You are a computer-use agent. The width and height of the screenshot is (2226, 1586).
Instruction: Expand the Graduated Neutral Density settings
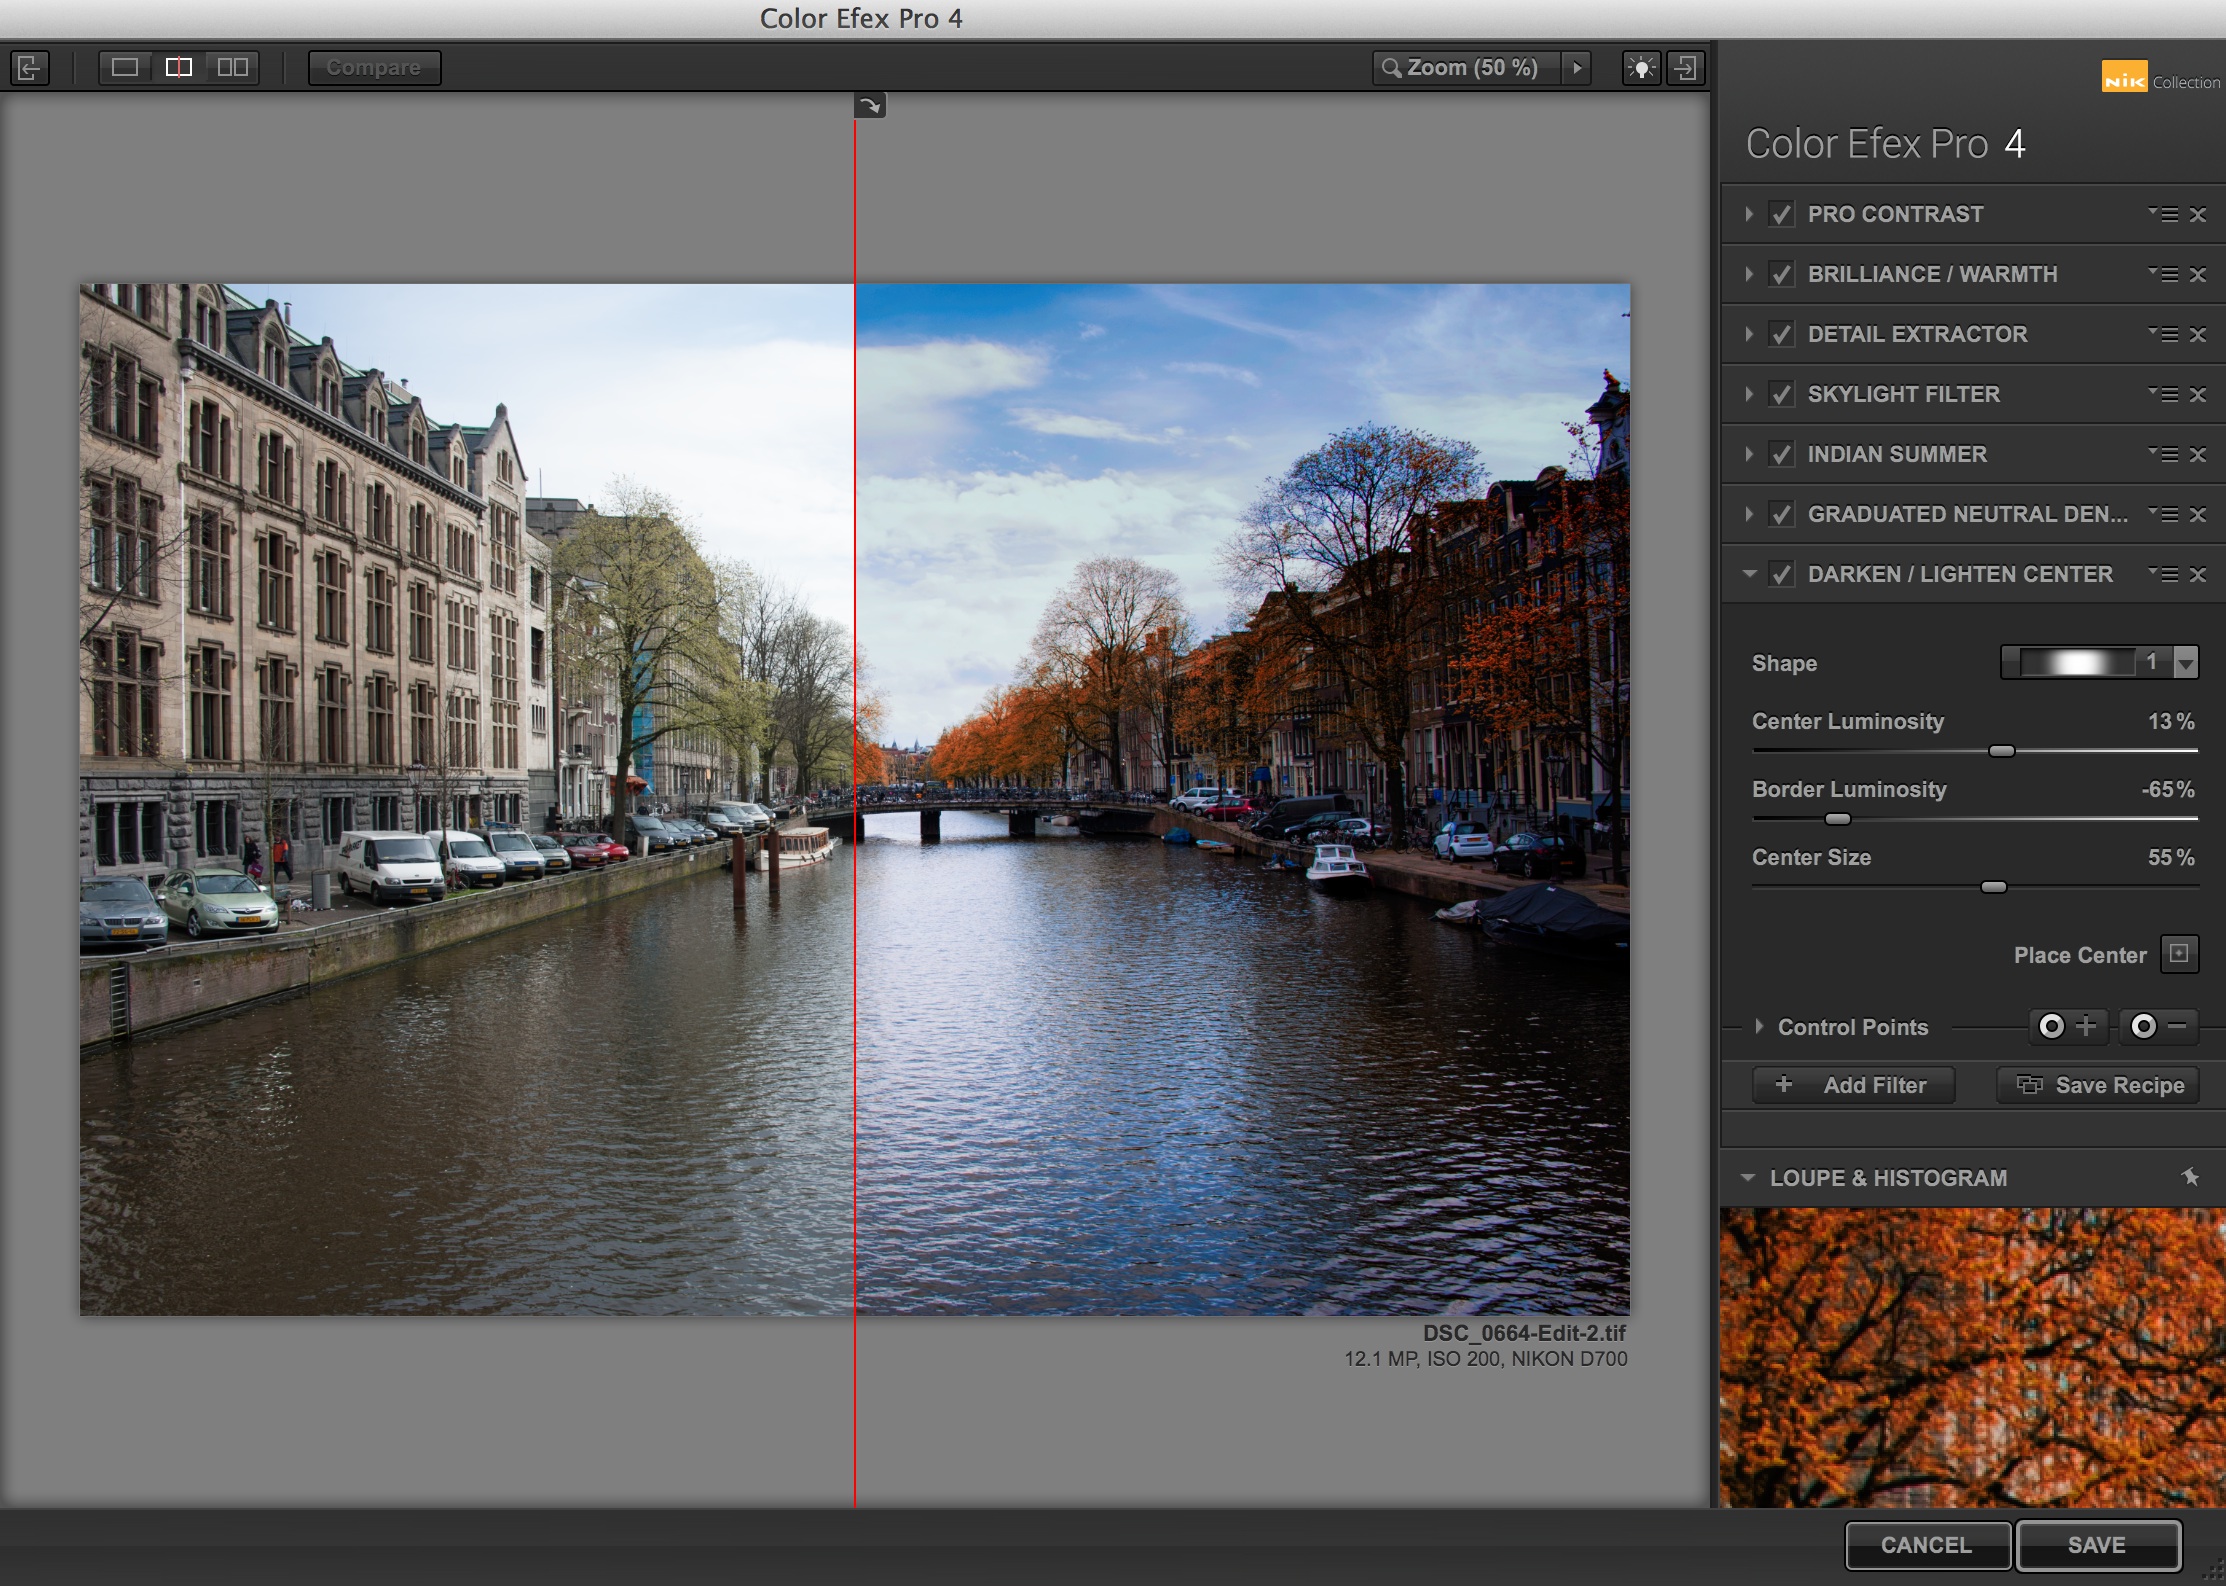[x=1749, y=514]
